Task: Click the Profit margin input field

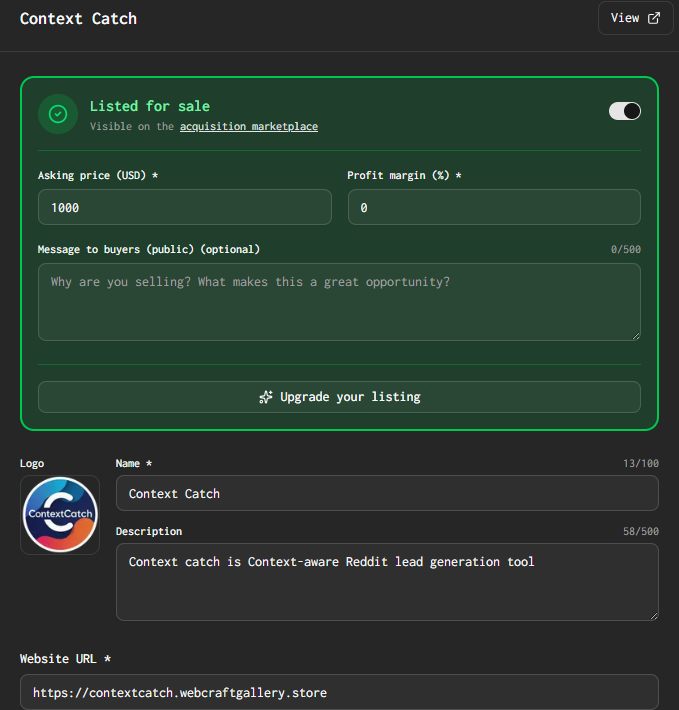Action: point(494,207)
